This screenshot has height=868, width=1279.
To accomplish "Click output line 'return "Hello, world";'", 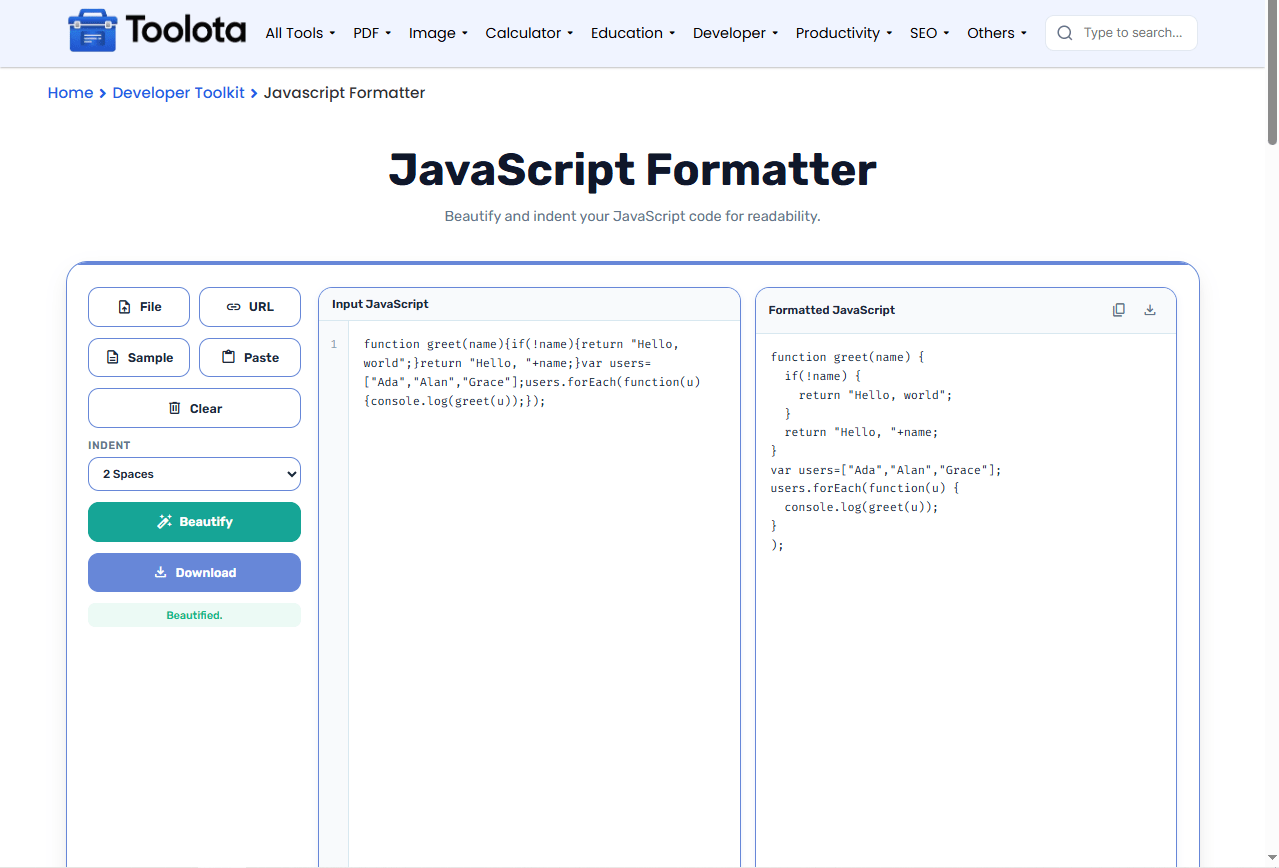I will (876, 395).
